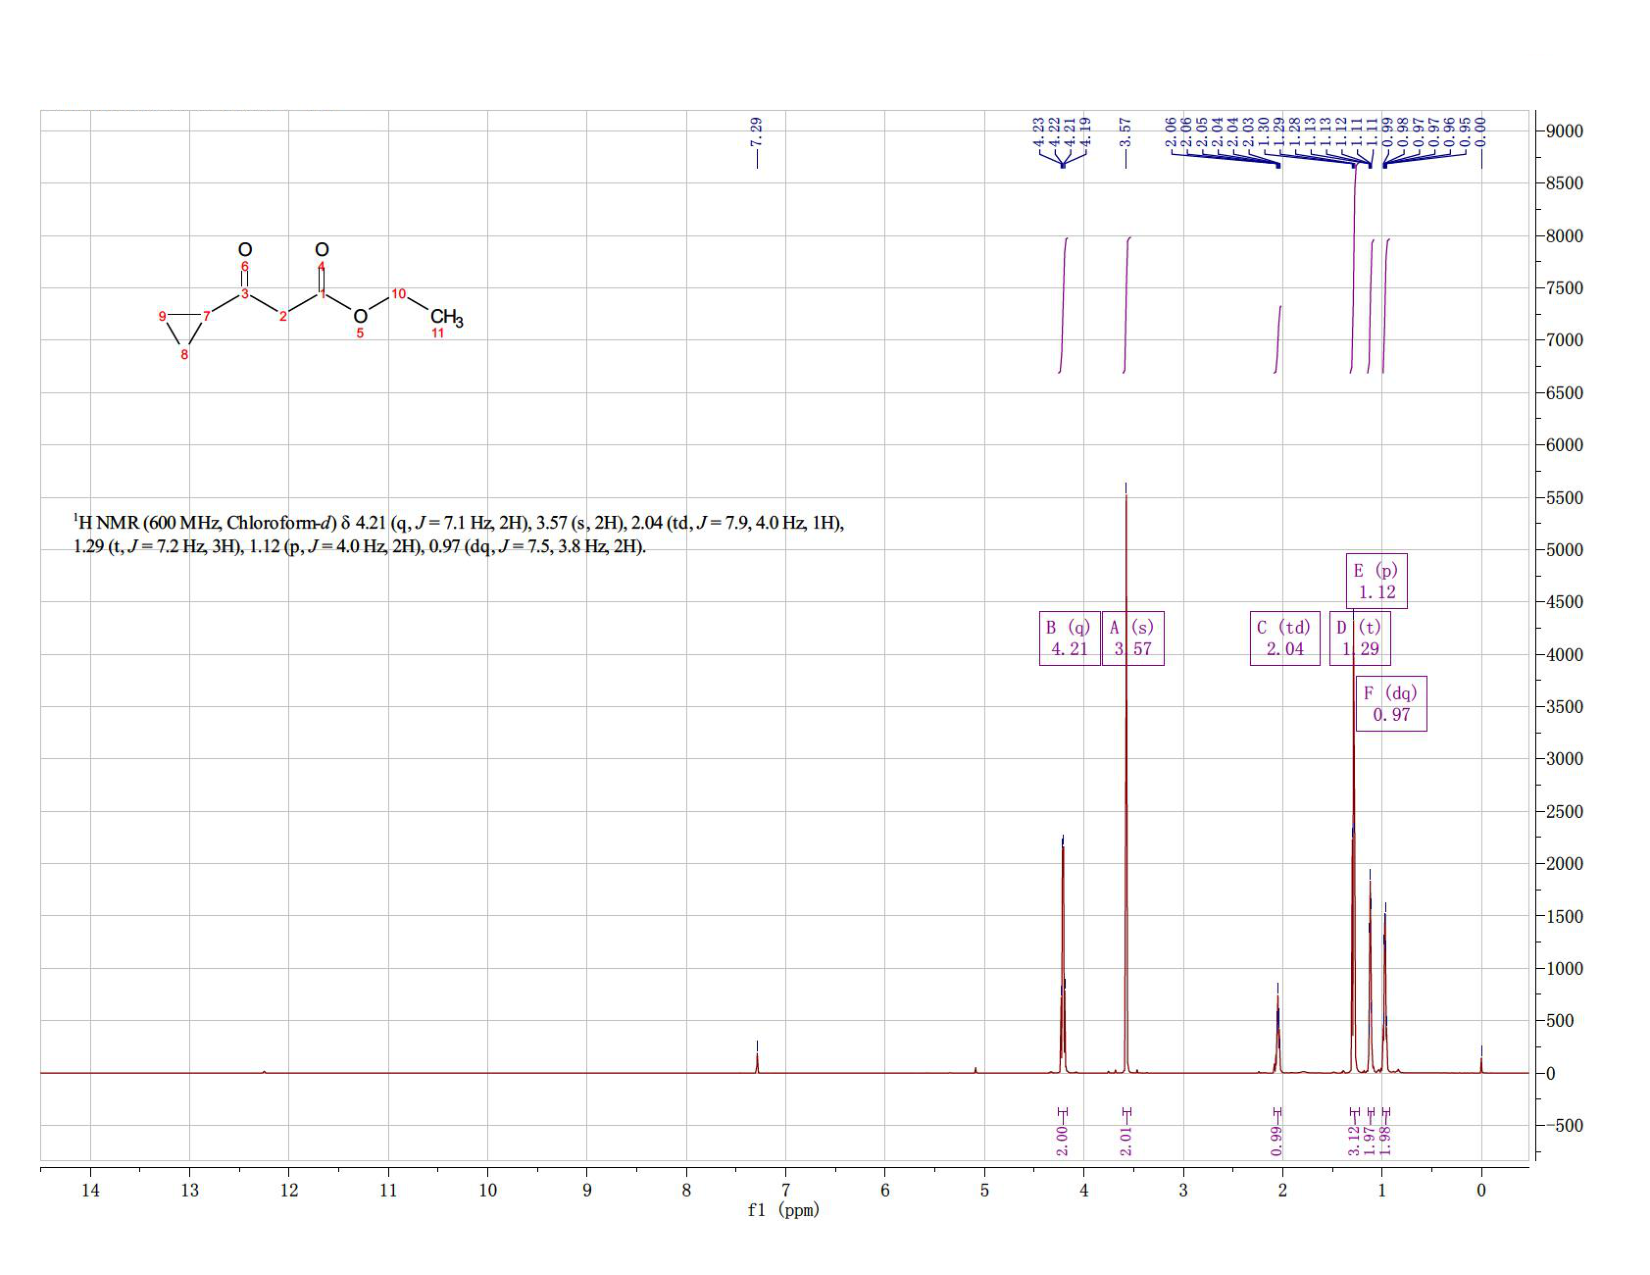The image size is (1650, 1275).
Task: Click y-axis tick label -500
Action: pos(1564,1125)
